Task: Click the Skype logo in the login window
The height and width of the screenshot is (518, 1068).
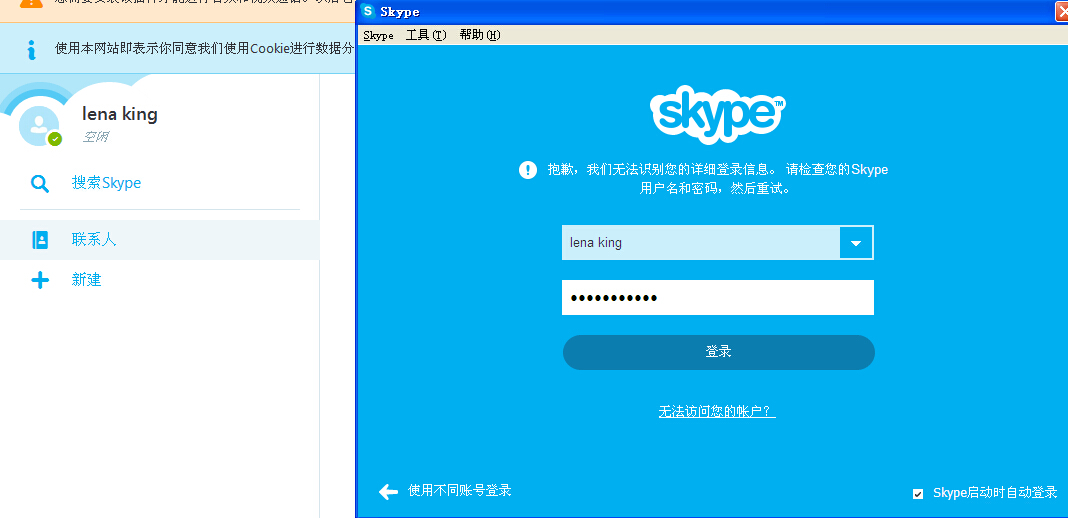Action: (x=718, y=115)
